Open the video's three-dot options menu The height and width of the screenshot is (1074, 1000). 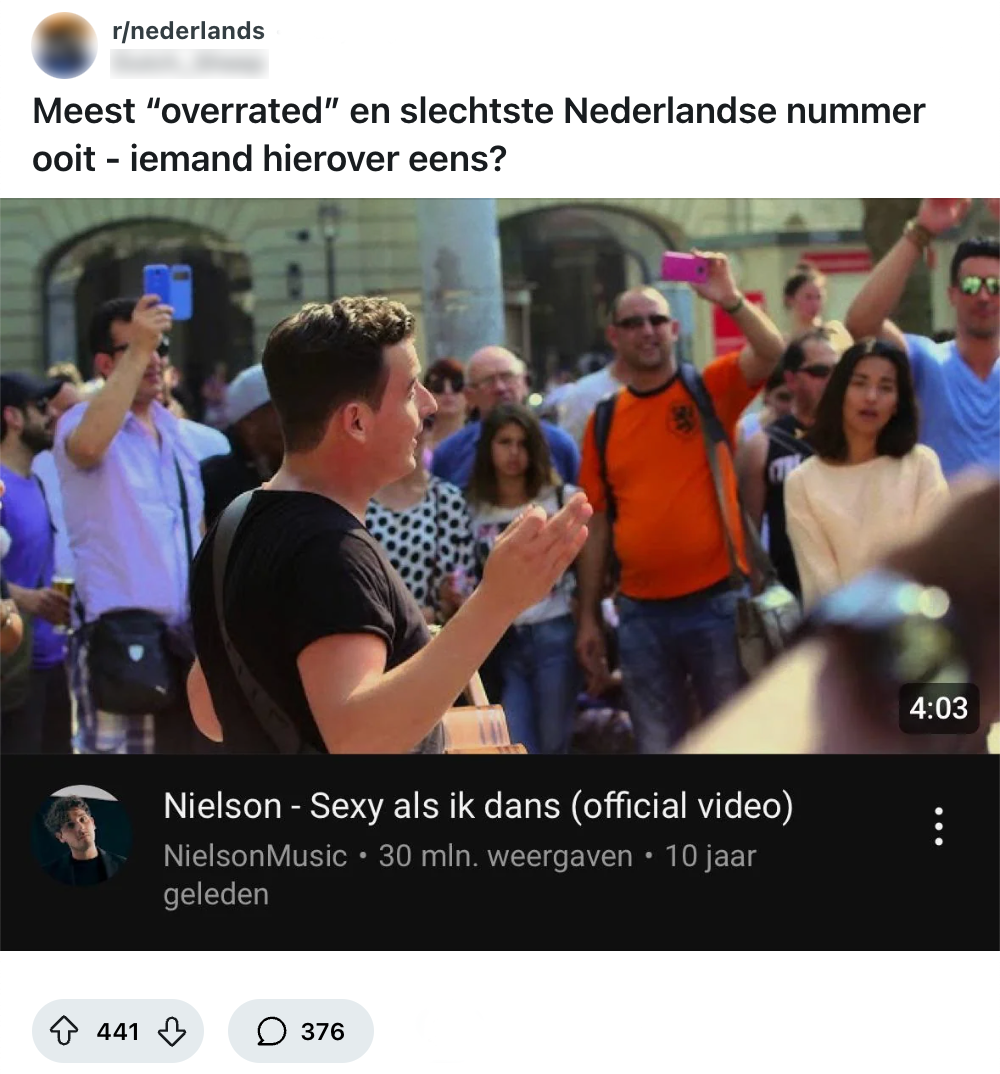938,826
